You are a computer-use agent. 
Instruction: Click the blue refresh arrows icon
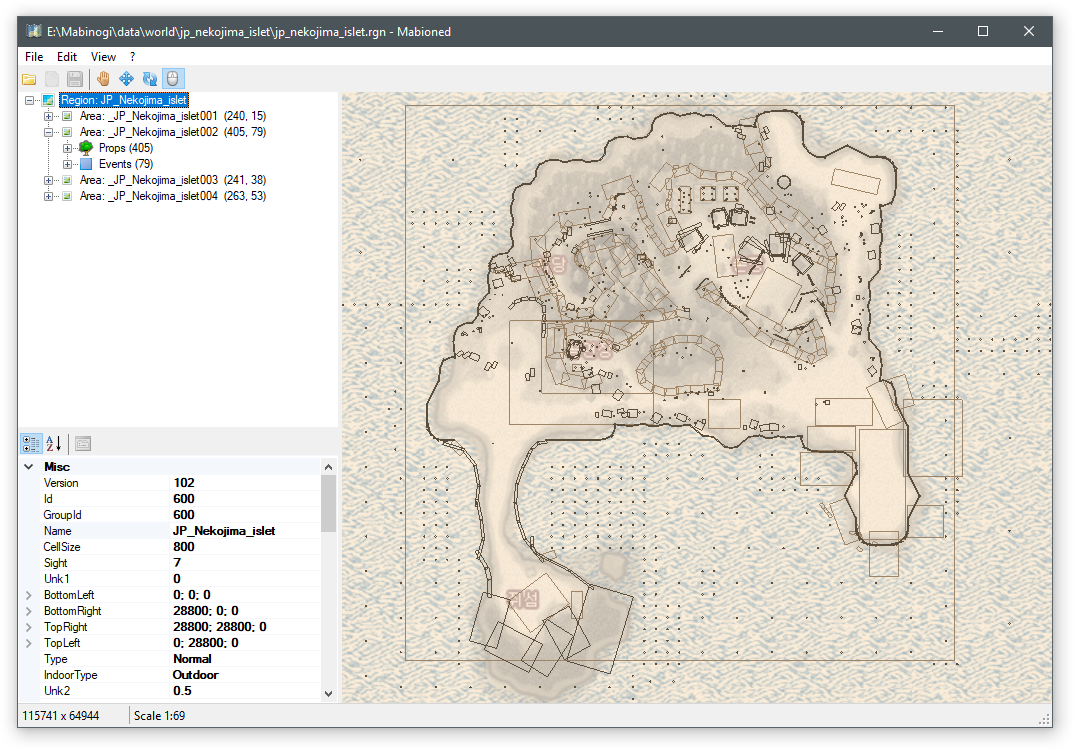pyautogui.click(x=150, y=78)
